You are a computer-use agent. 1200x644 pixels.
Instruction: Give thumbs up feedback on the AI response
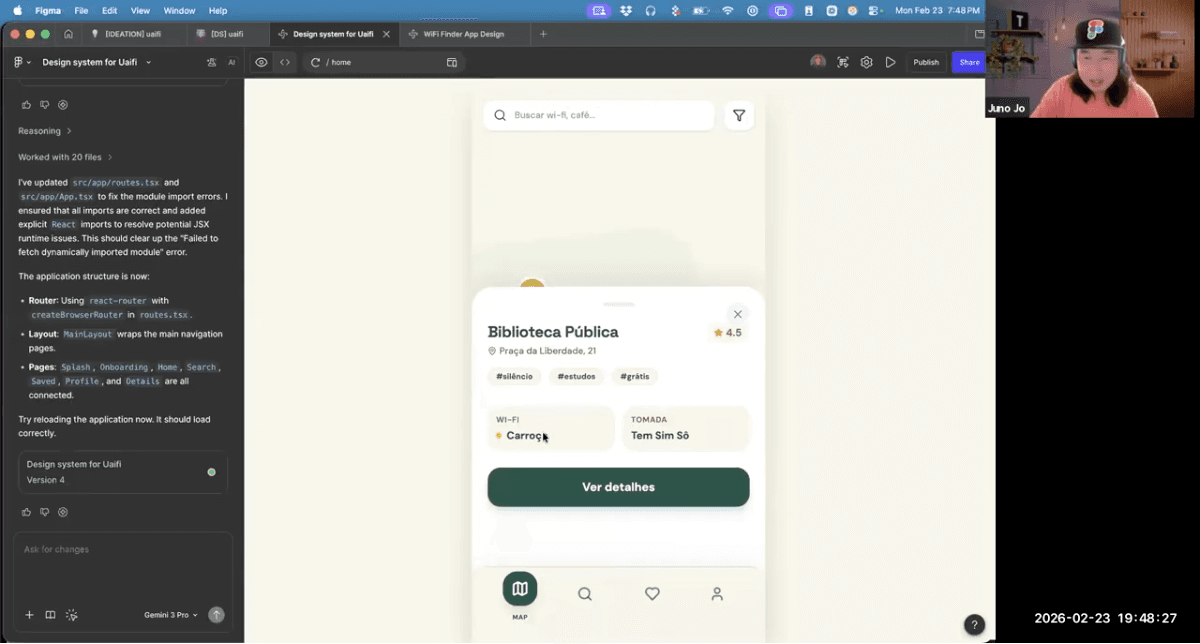tap(26, 104)
